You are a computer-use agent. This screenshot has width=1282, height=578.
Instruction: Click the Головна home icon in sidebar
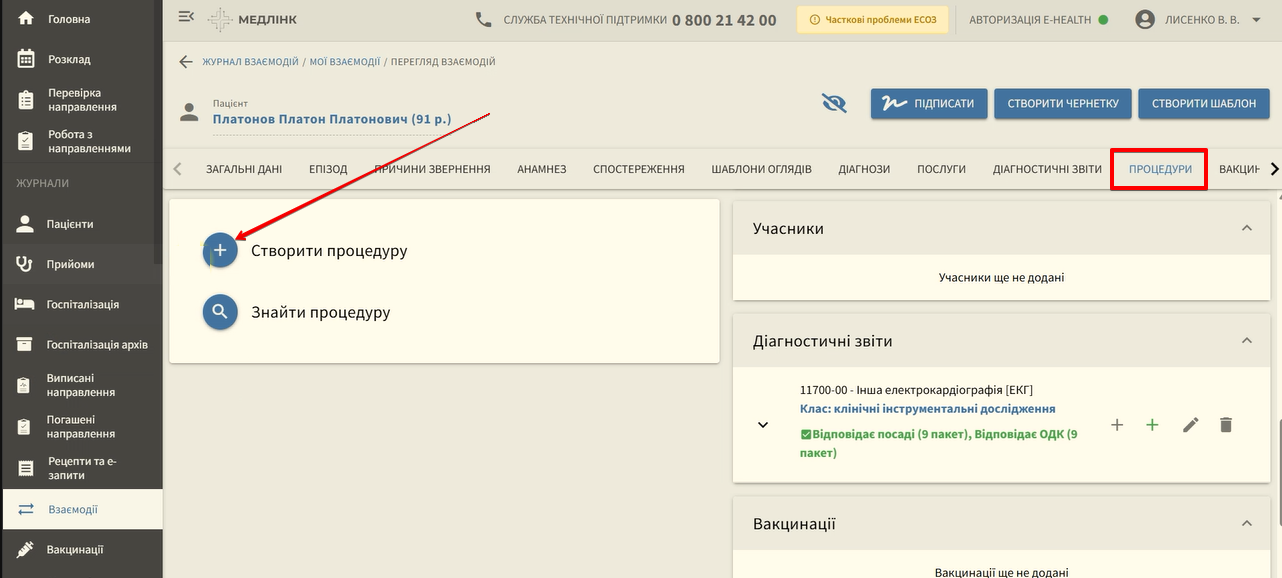26,19
